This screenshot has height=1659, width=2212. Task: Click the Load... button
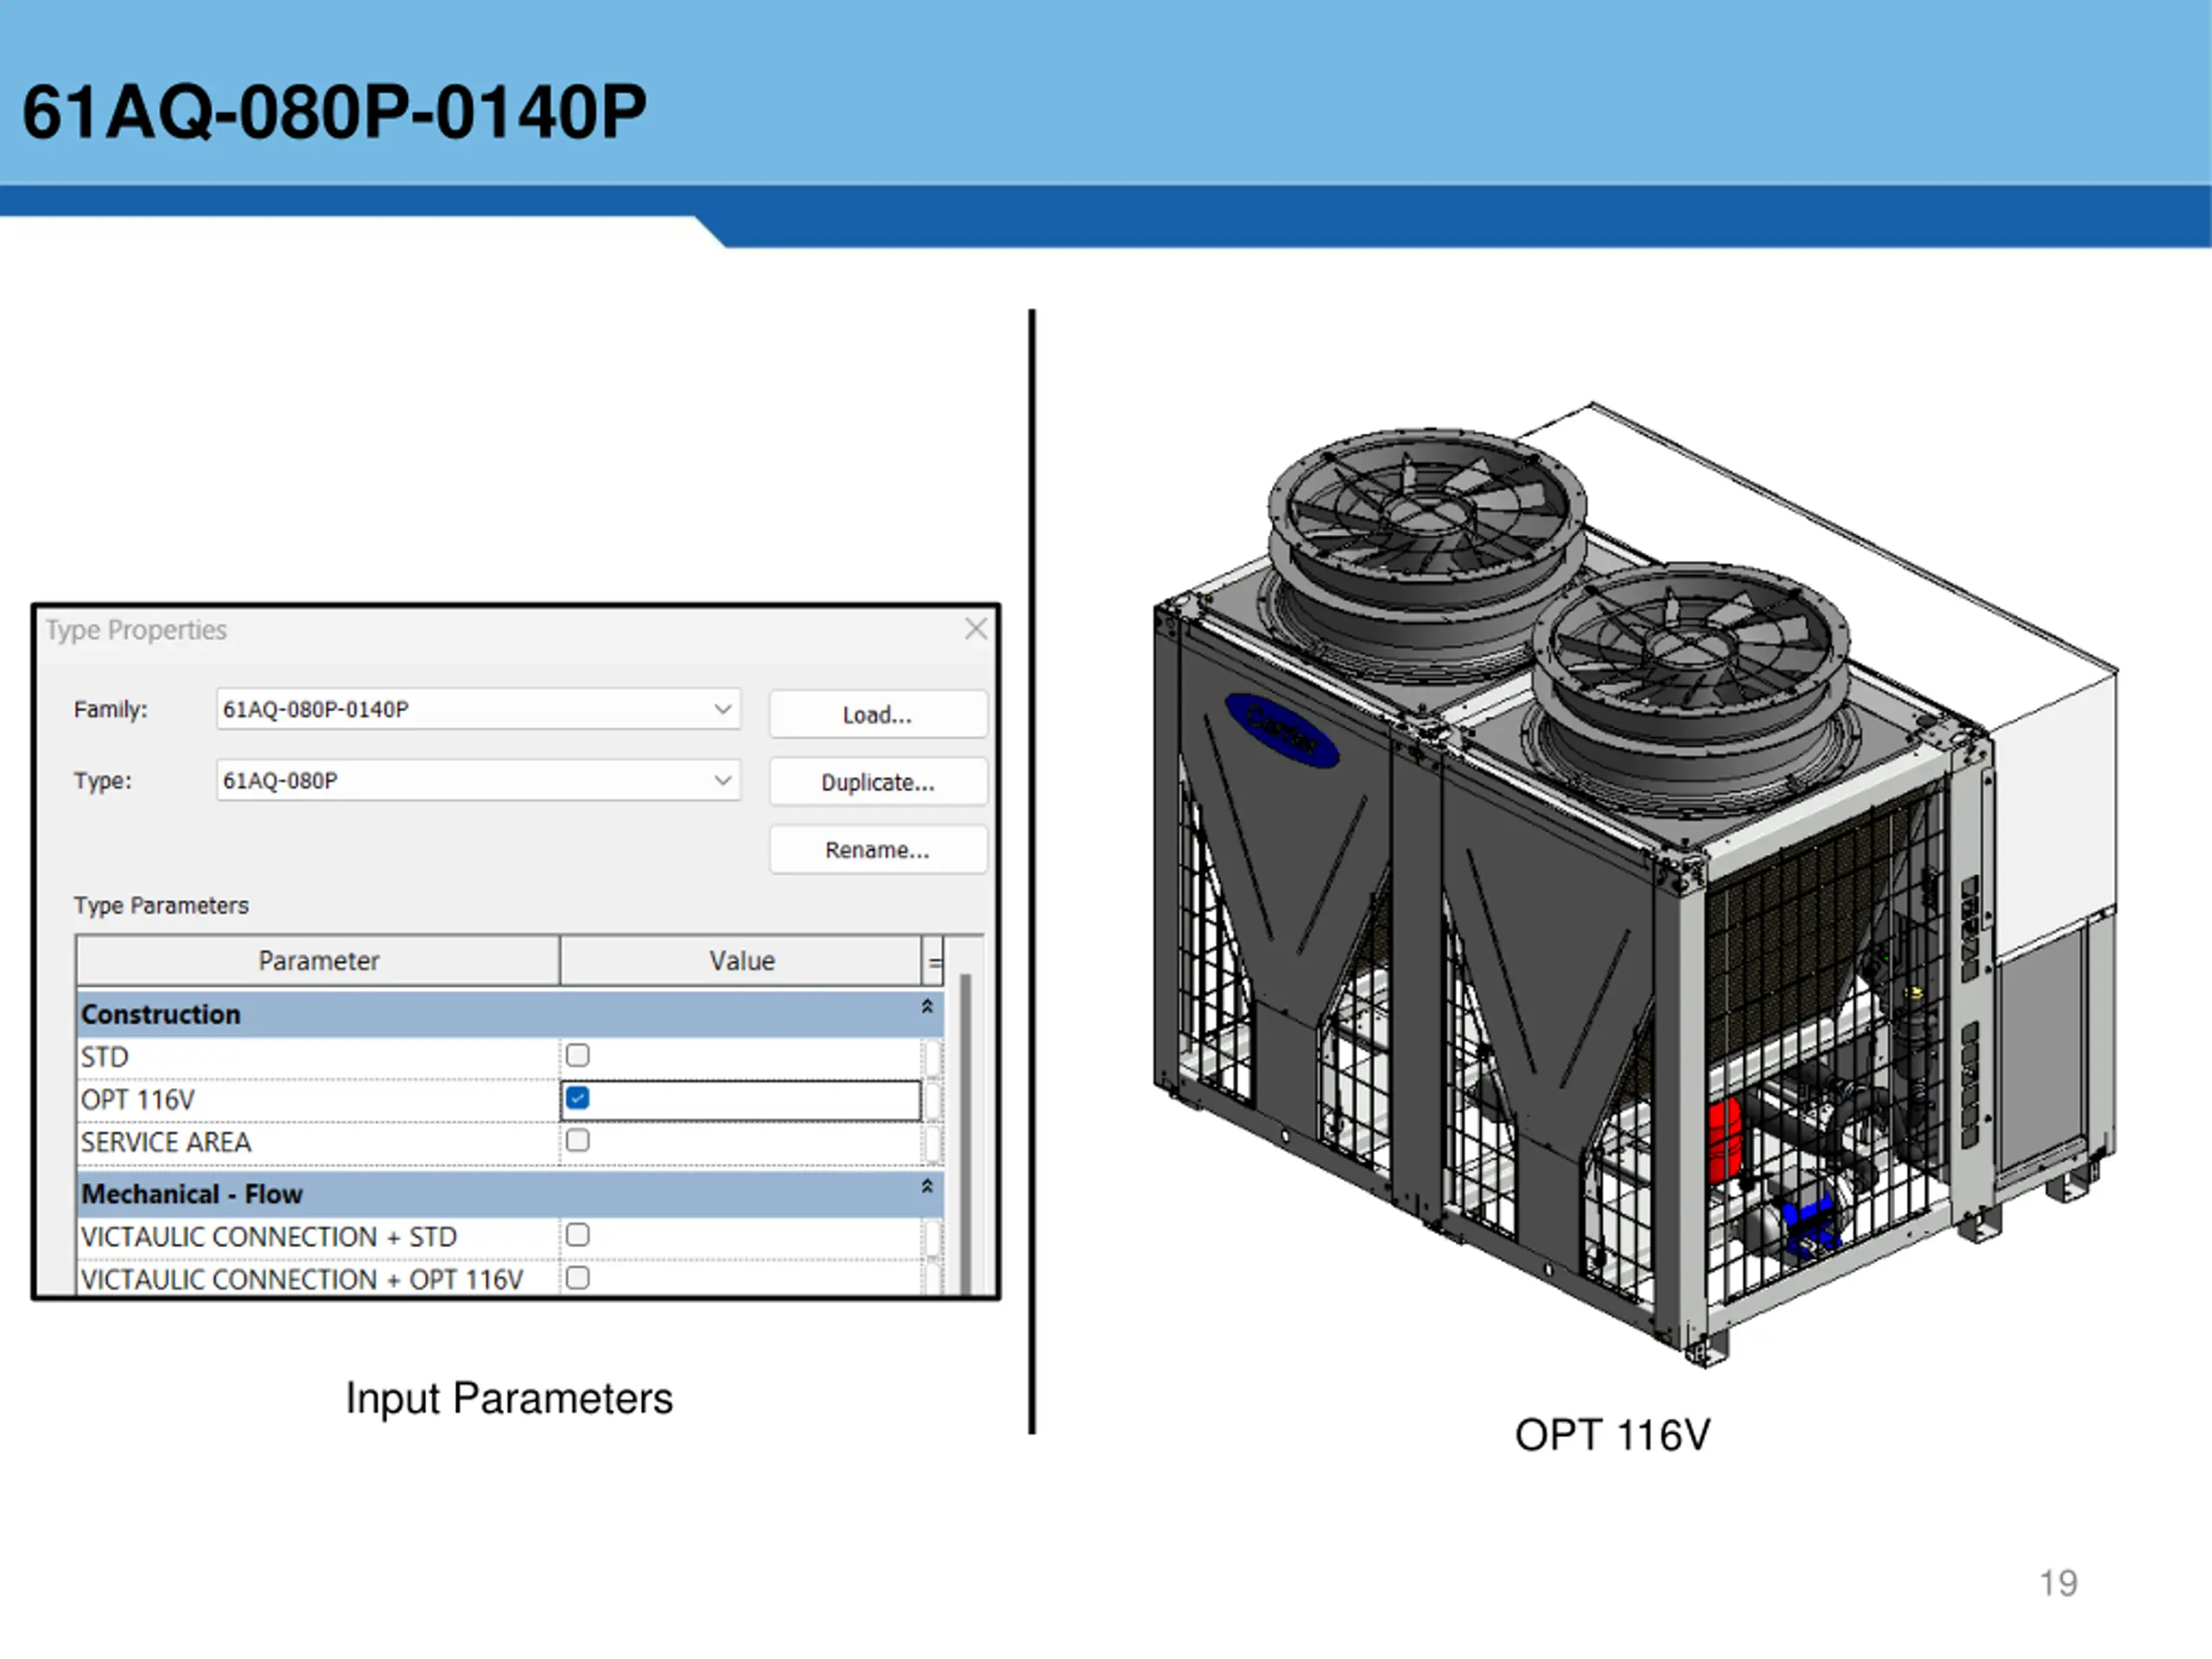[878, 714]
